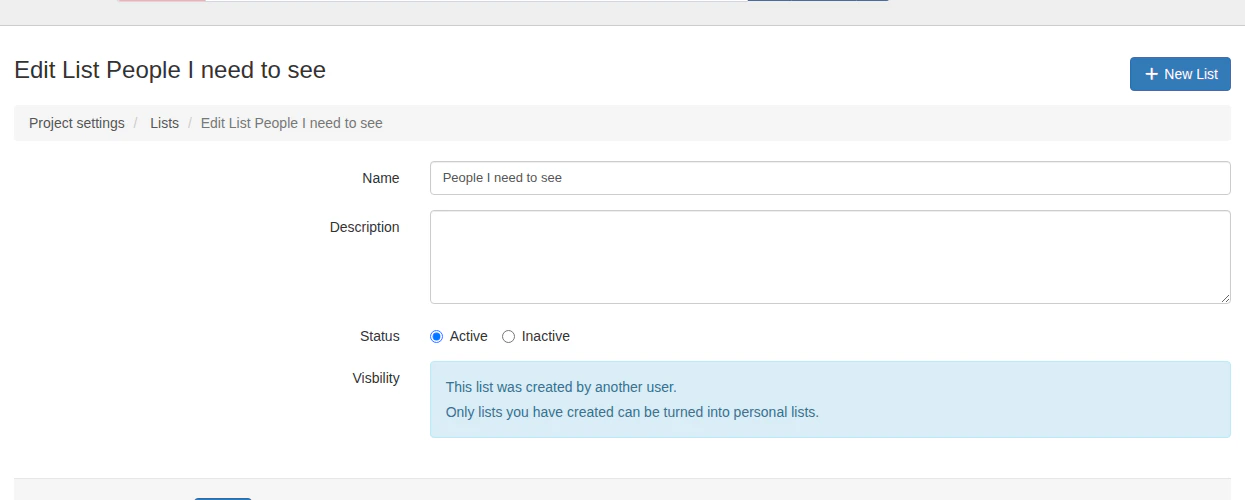Click 'This list was created by another user.'
This screenshot has height=500, width=1245.
(561, 387)
